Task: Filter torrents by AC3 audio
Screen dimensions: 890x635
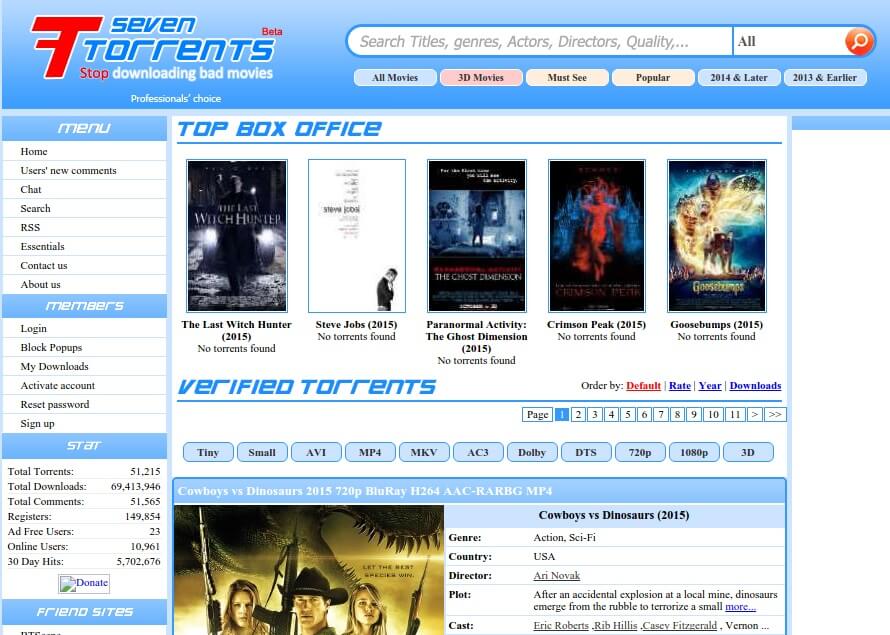Action: point(478,452)
